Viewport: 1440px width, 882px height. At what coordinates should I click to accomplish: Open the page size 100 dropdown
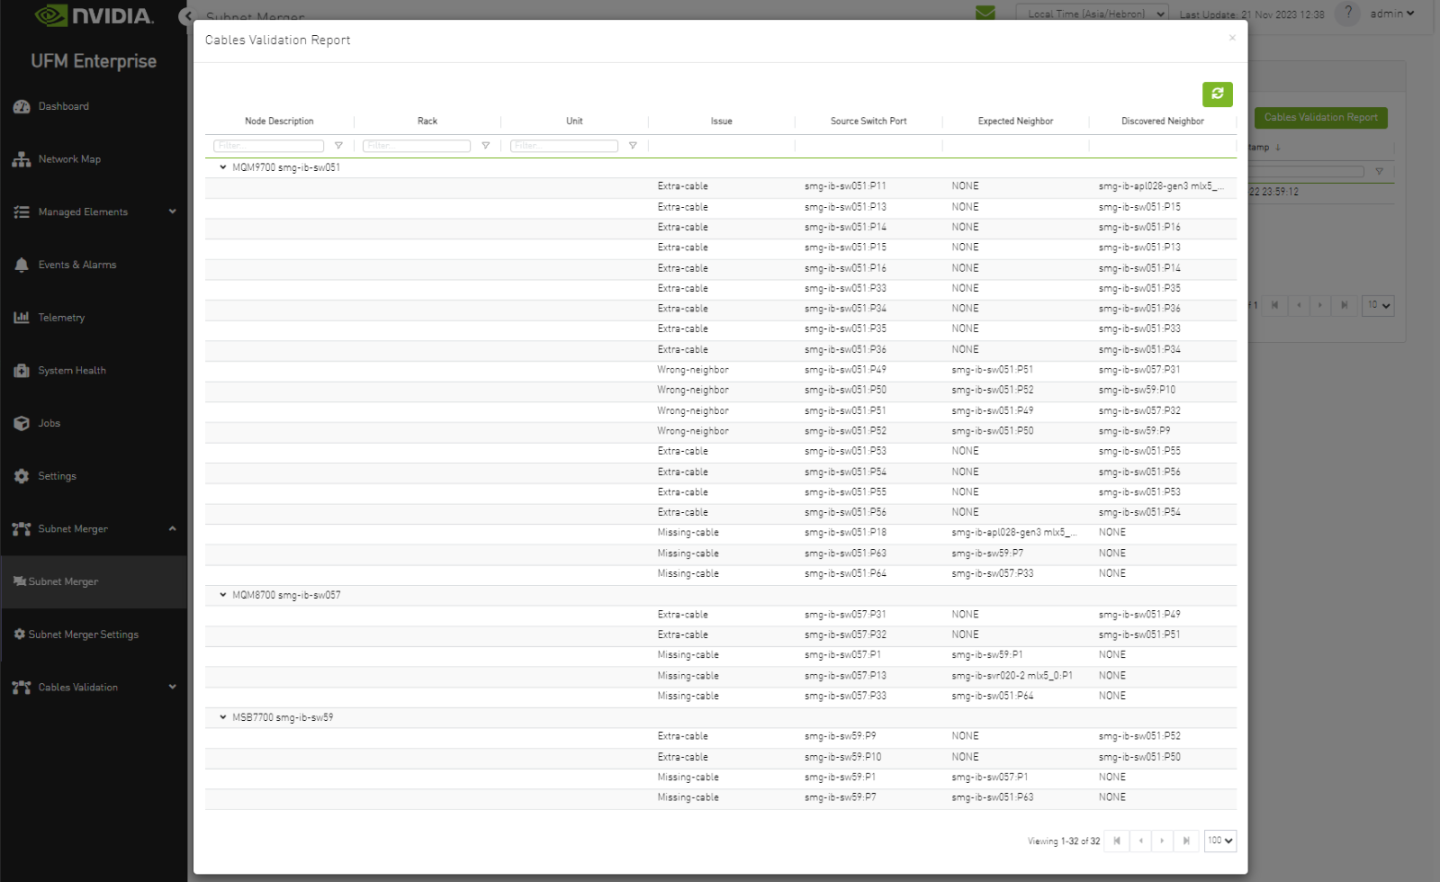(1219, 841)
